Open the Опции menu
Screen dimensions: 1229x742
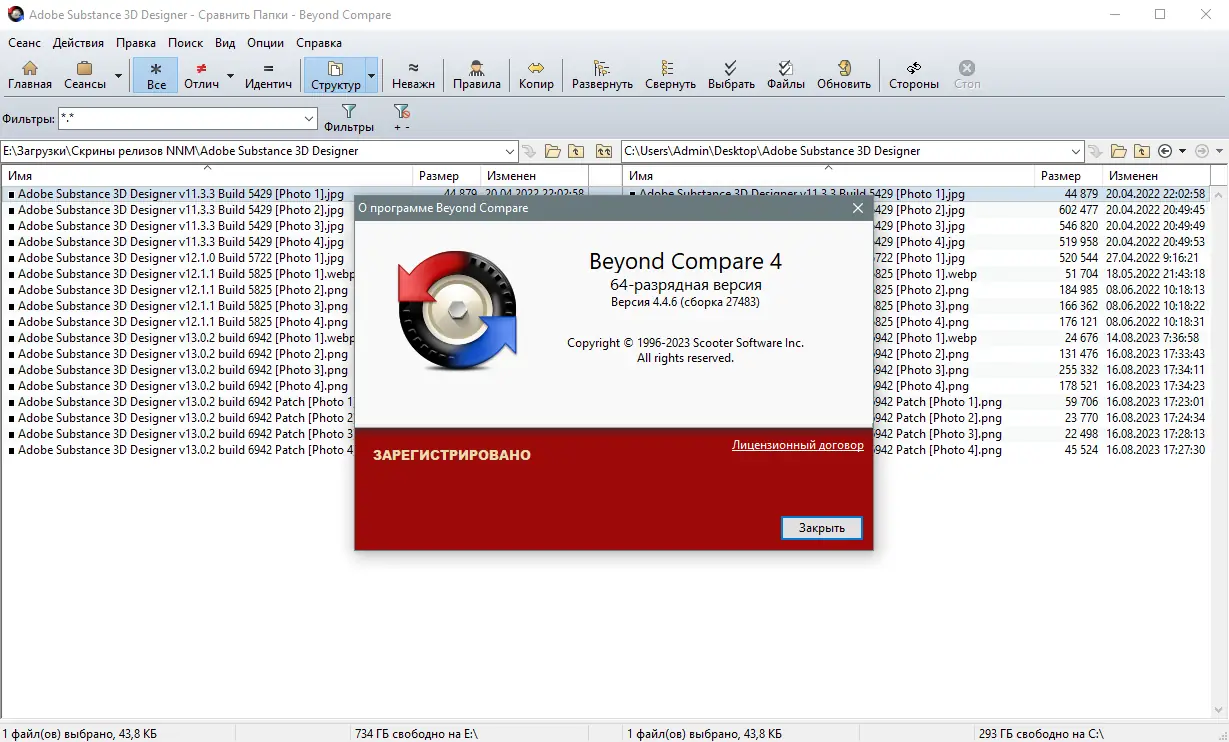pyautogui.click(x=265, y=43)
